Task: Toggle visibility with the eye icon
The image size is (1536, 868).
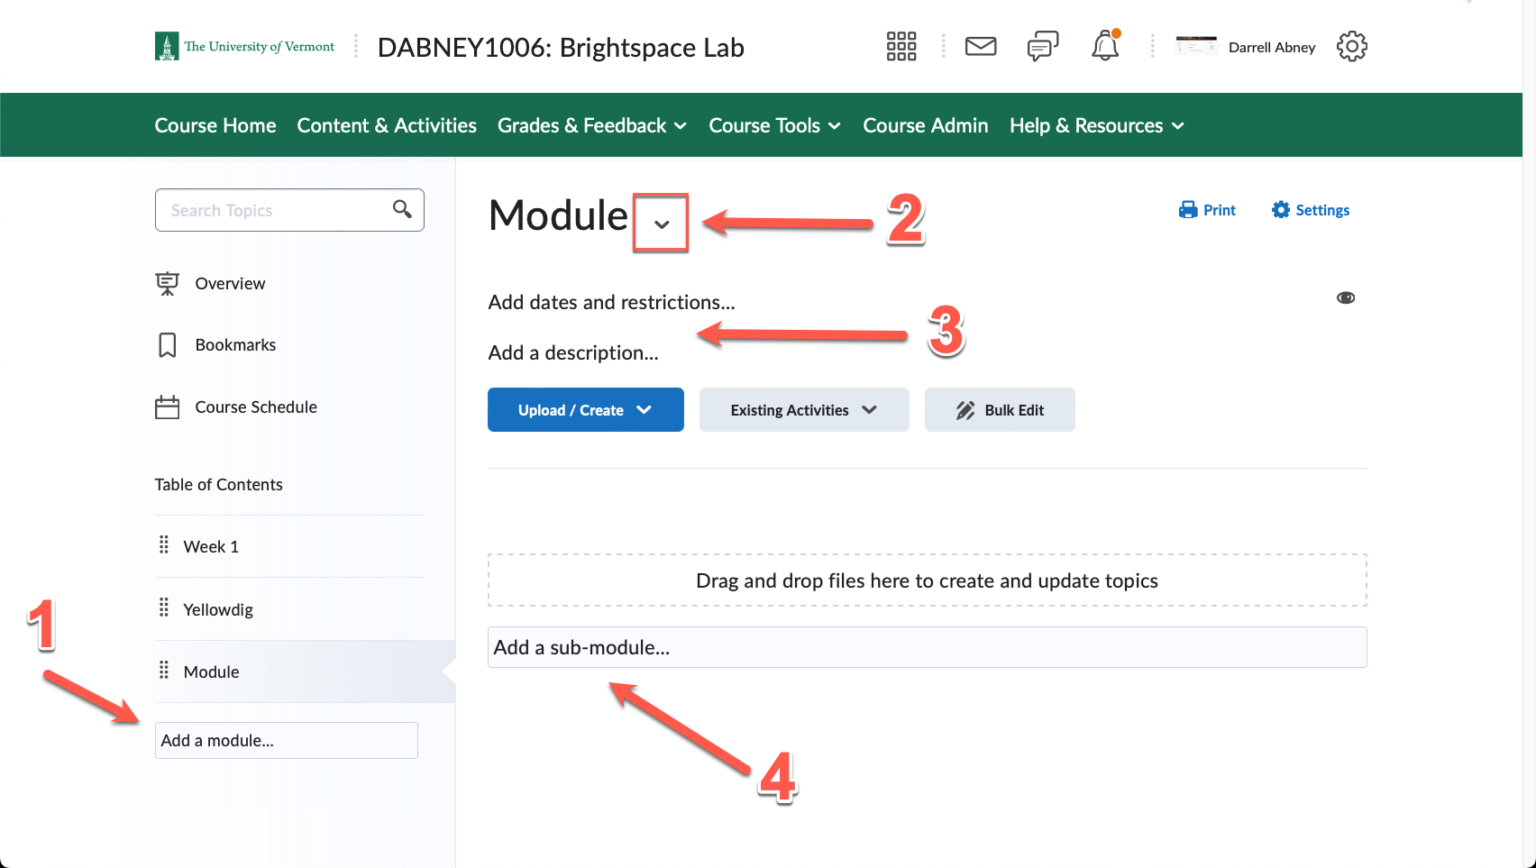Action: pyautogui.click(x=1345, y=297)
